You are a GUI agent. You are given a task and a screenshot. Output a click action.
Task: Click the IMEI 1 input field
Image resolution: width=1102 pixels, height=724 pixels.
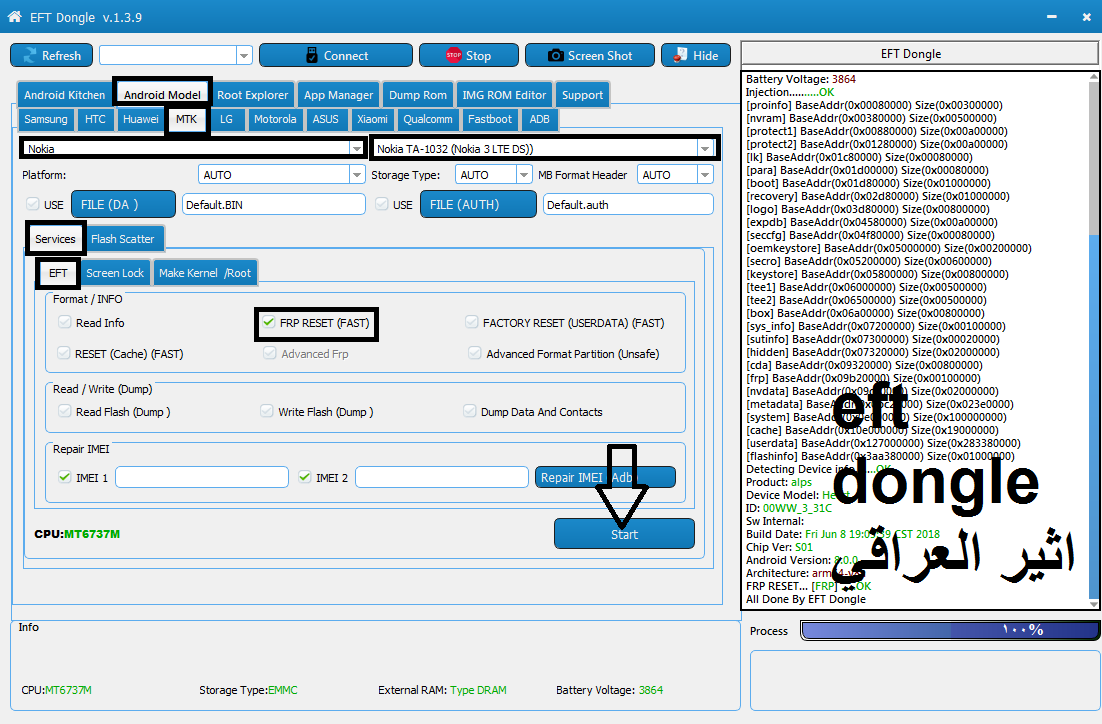(202, 477)
